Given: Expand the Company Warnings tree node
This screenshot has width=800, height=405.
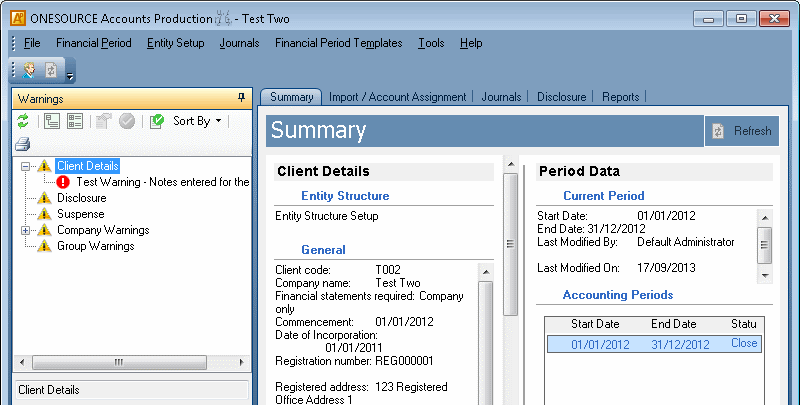Looking at the screenshot, I should click(26, 230).
